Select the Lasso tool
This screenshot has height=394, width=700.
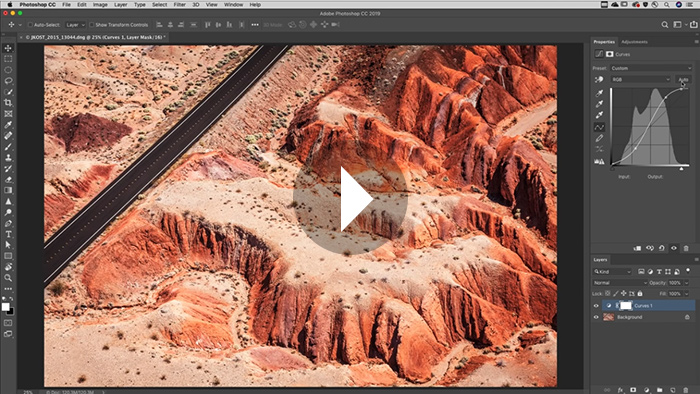8,81
